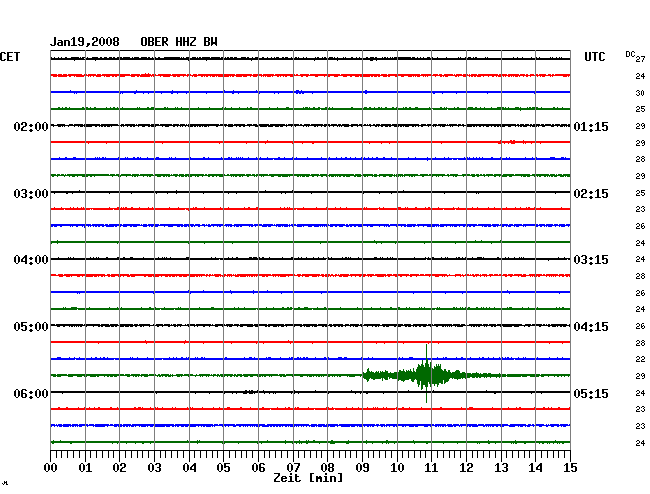Click minute label "14" on time axis

pyautogui.click(x=535, y=468)
